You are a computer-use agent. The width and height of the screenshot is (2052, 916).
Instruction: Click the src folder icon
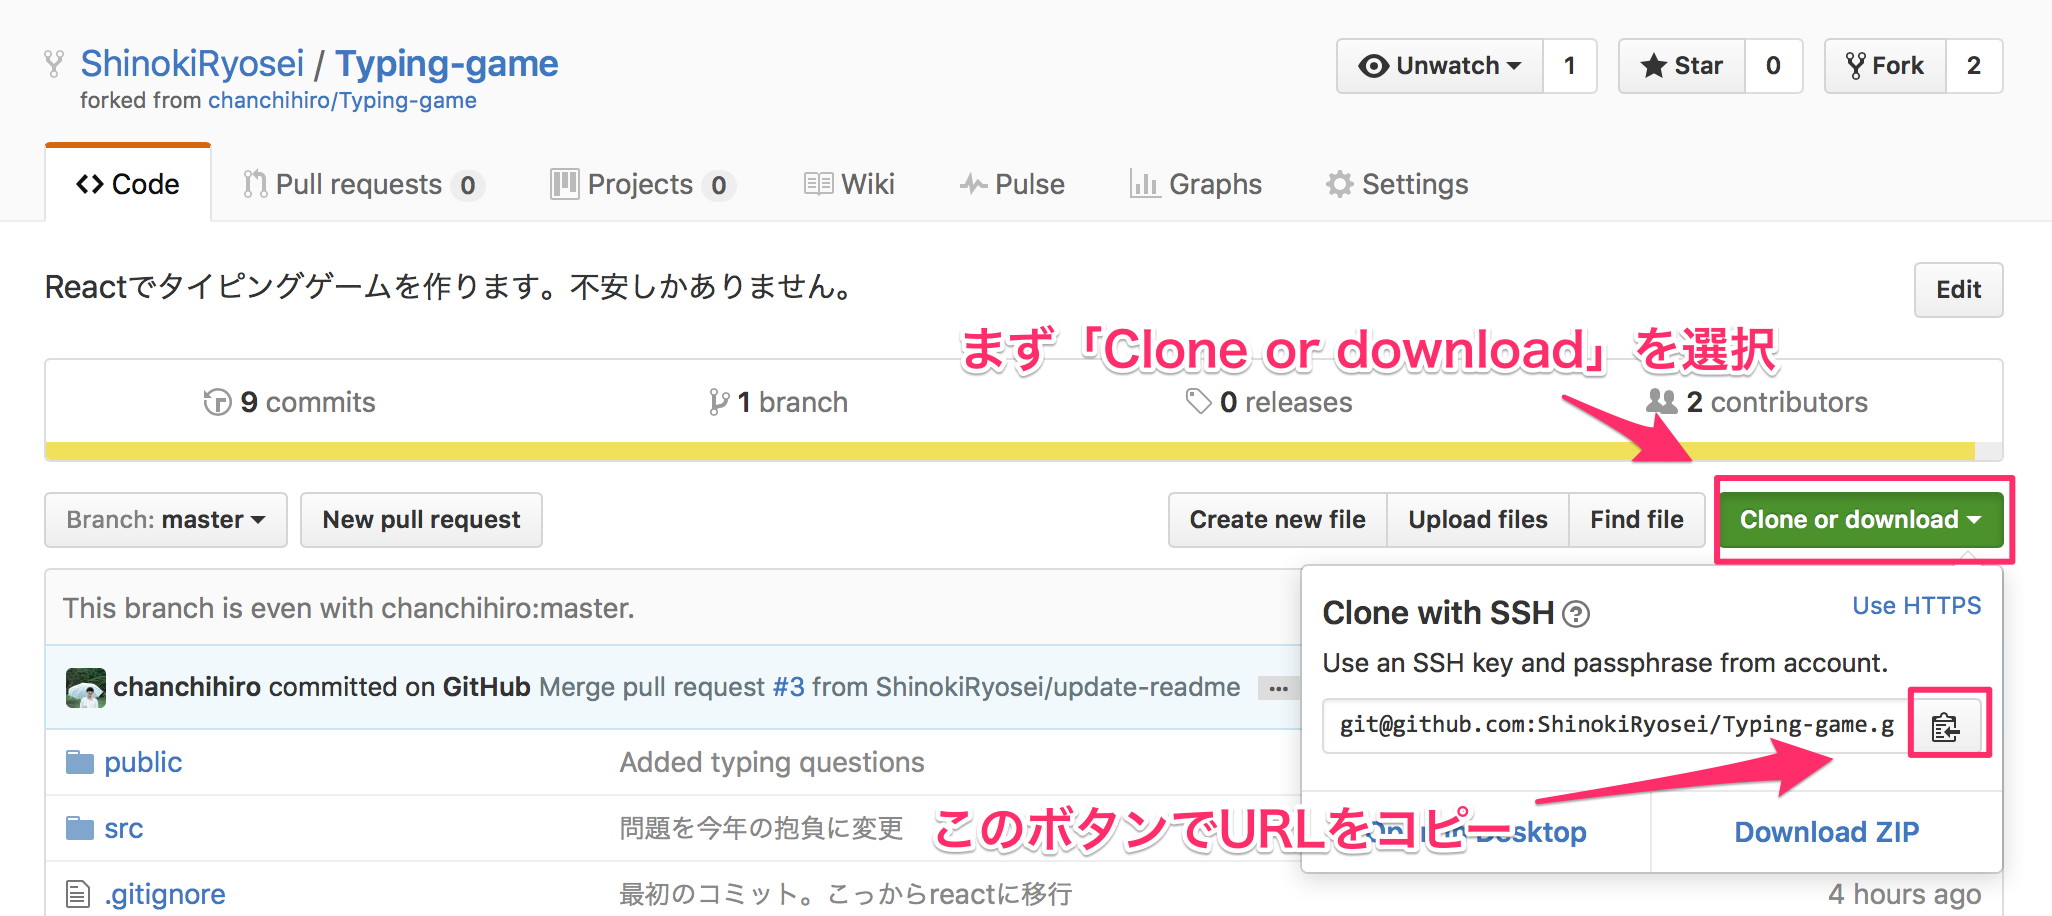pos(80,828)
